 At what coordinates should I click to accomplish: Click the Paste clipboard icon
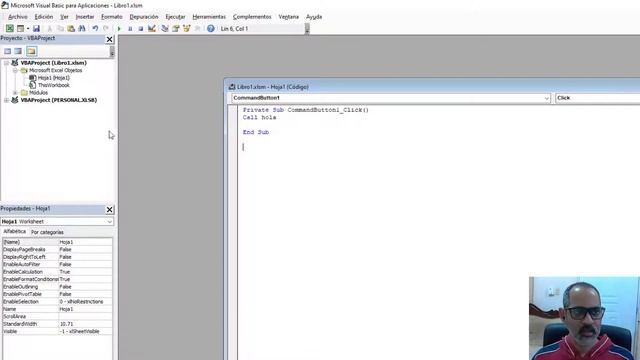(71, 29)
